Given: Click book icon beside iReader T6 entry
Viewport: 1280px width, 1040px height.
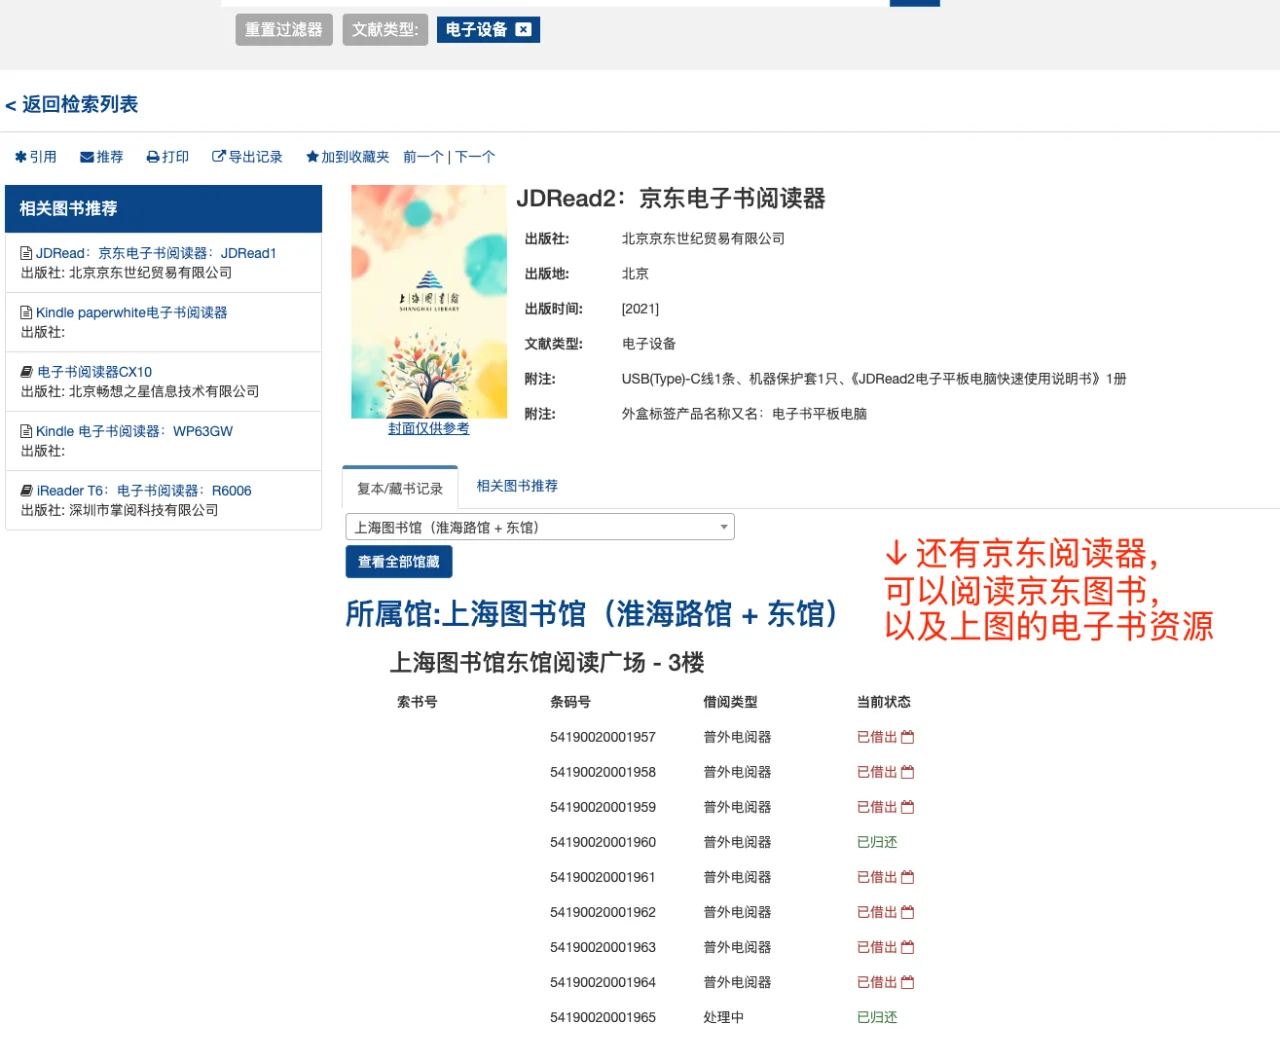Looking at the screenshot, I should [27, 490].
